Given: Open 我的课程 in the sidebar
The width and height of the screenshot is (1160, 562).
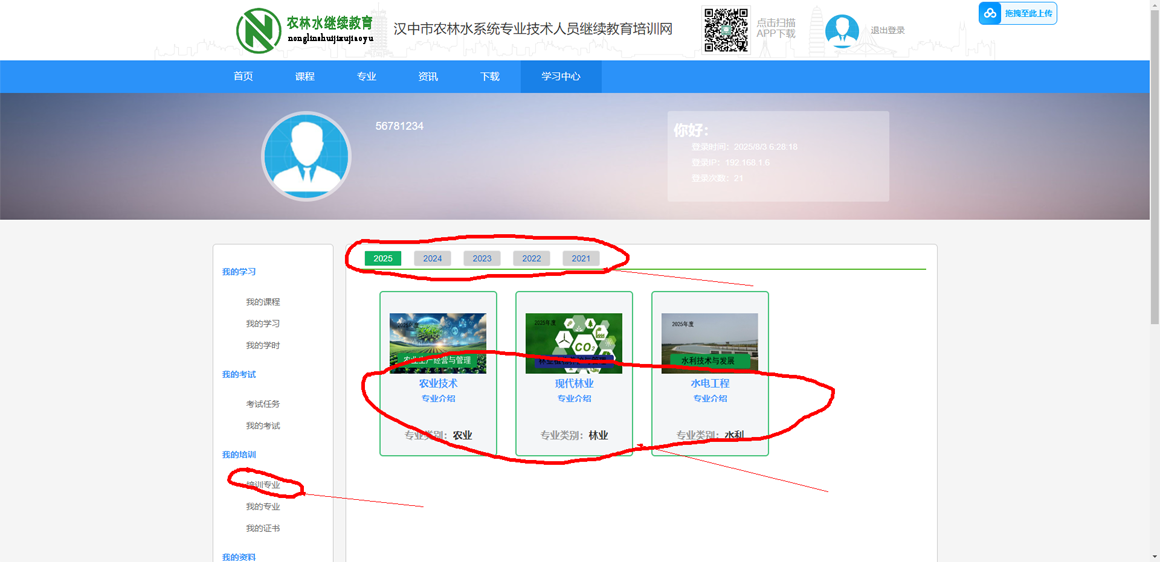Looking at the screenshot, I should (263, 302).
